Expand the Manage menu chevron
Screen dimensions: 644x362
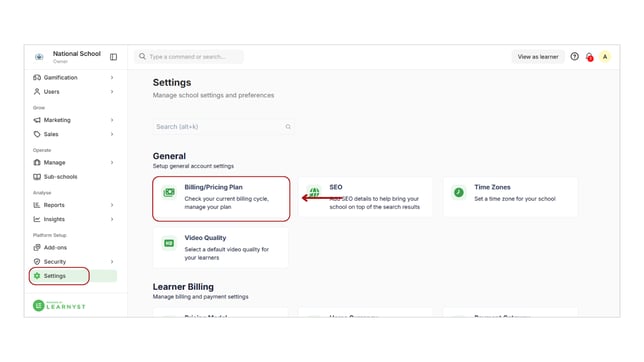[112, 162]
